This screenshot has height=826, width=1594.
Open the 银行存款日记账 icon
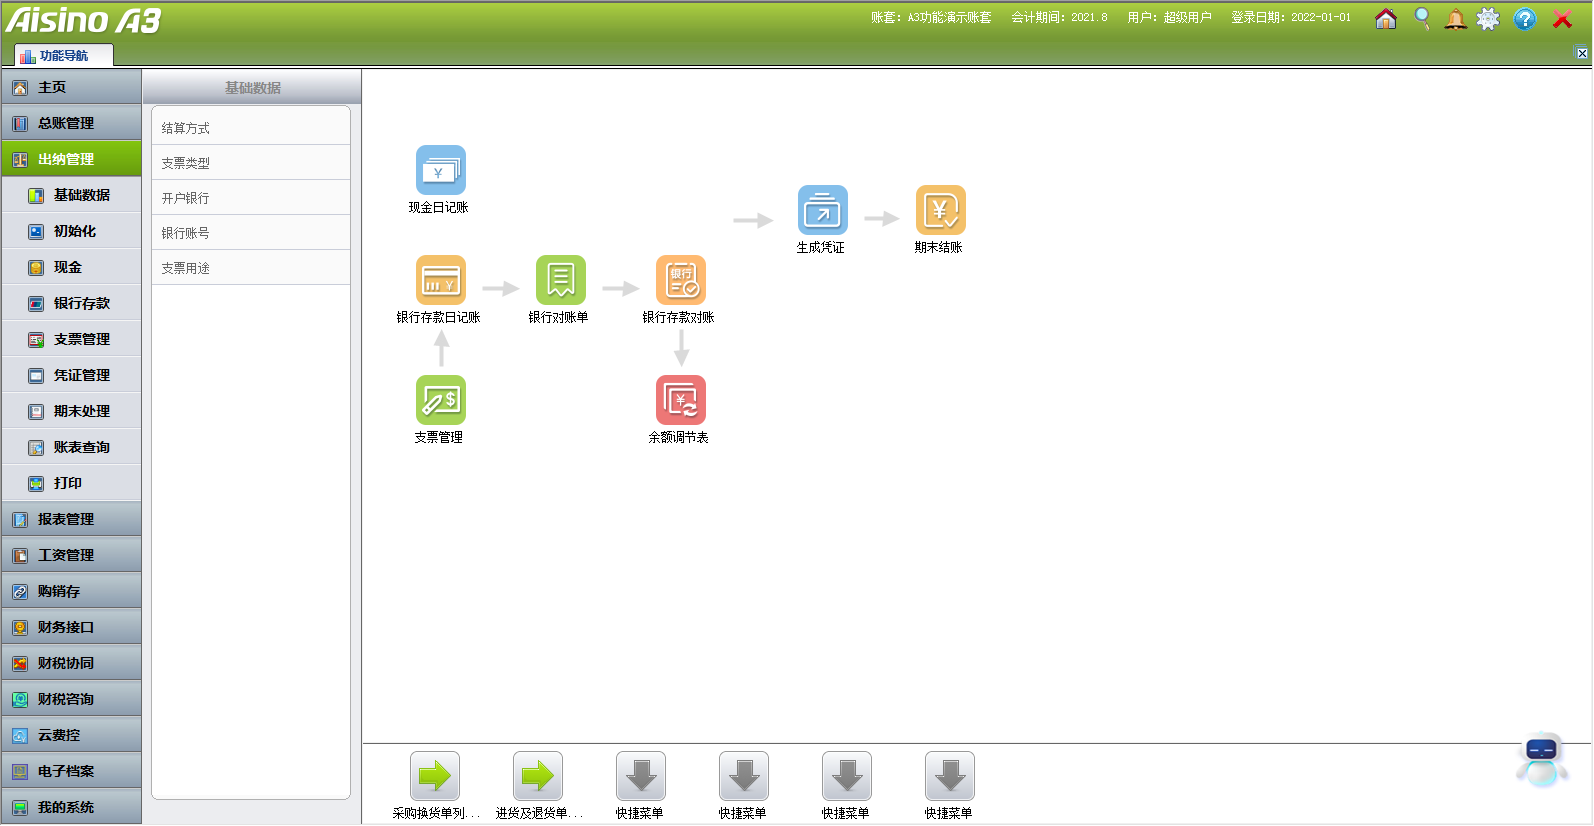point(440,281)
